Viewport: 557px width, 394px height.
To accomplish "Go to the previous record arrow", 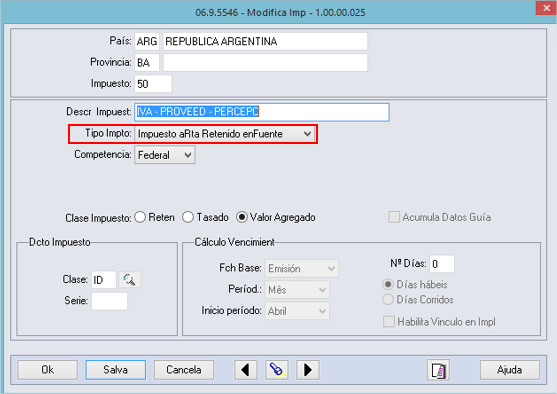I will (x=245, y=370).
